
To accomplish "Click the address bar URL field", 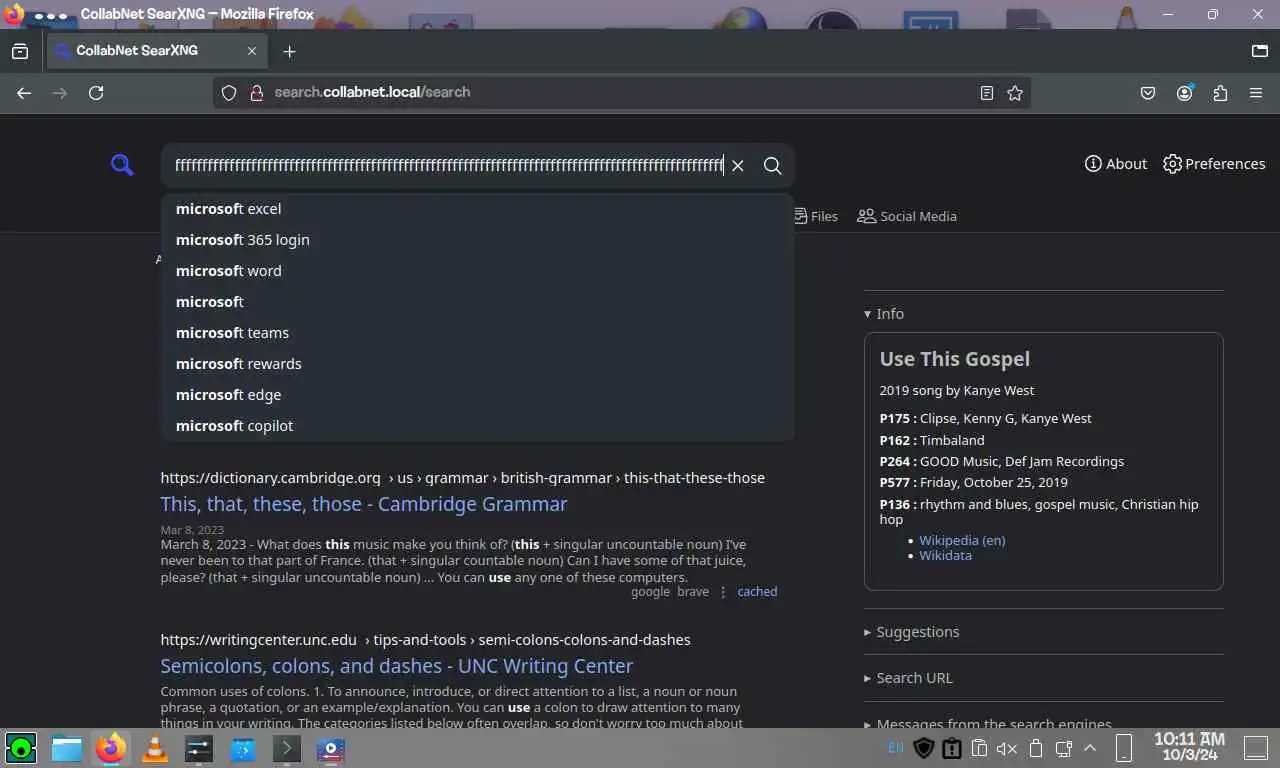I will click(620, 92).
